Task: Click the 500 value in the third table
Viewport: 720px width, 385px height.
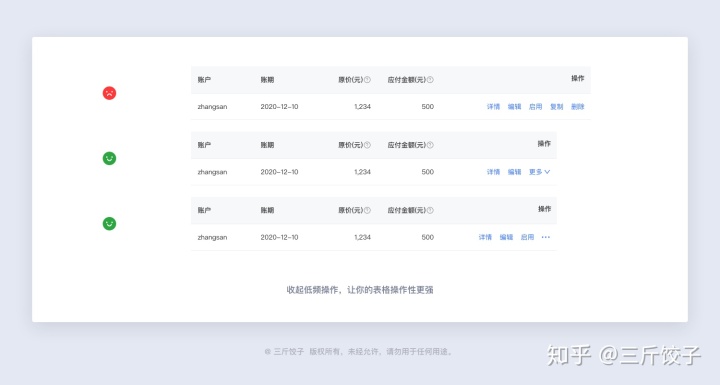Action: pos(428,237)
